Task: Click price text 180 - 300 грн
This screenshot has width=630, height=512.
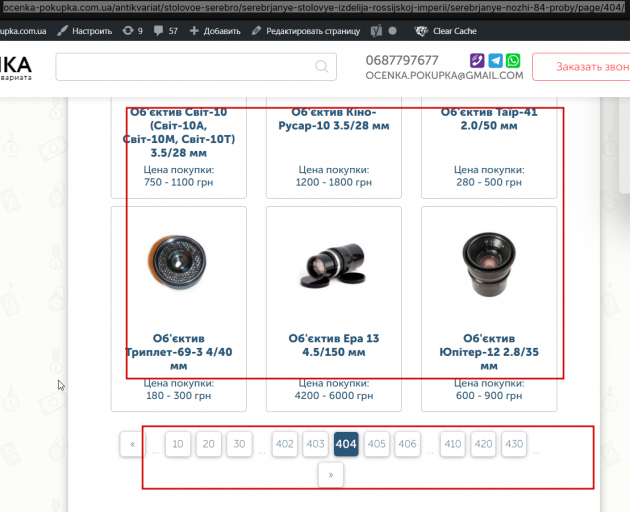Action: pyautogui.click(x=179, y=396)
